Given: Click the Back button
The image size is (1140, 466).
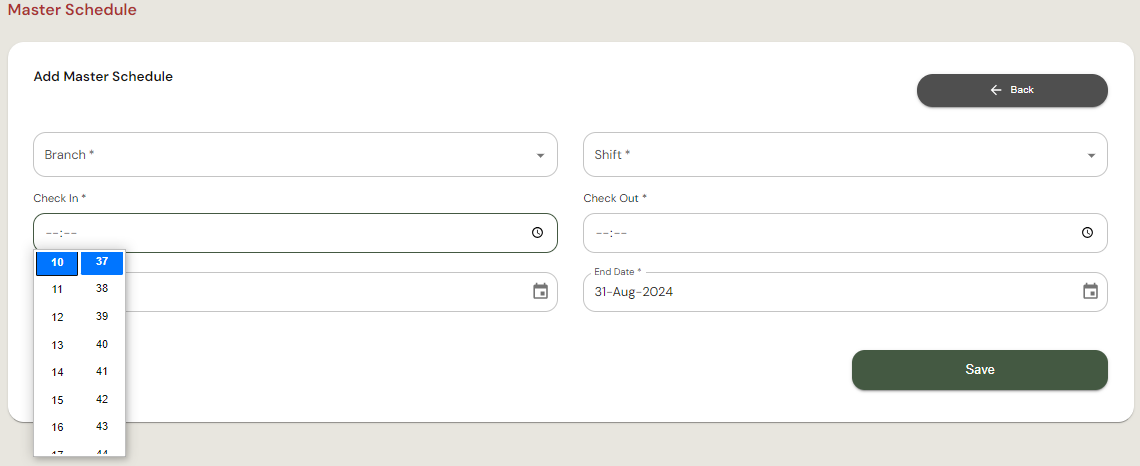Looking at the screenshot, I should point(1011,90).
